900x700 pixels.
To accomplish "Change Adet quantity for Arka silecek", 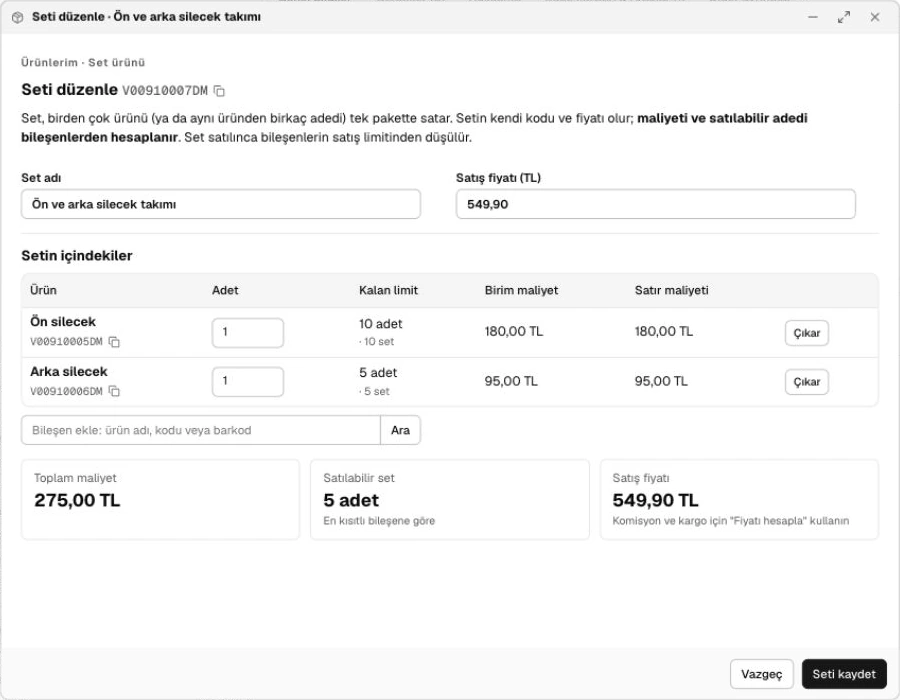I will click(x=248, y=382).
